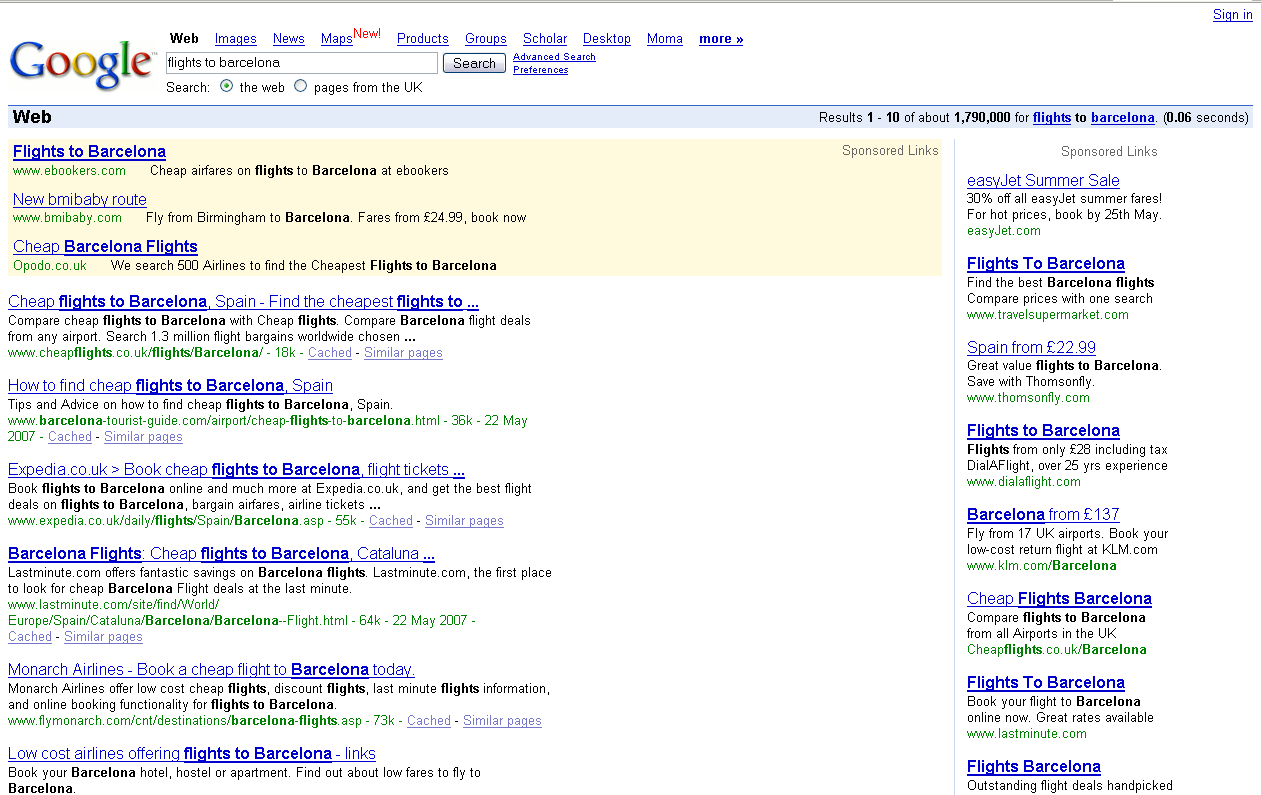Switch to the Desktop search tab

607,39
